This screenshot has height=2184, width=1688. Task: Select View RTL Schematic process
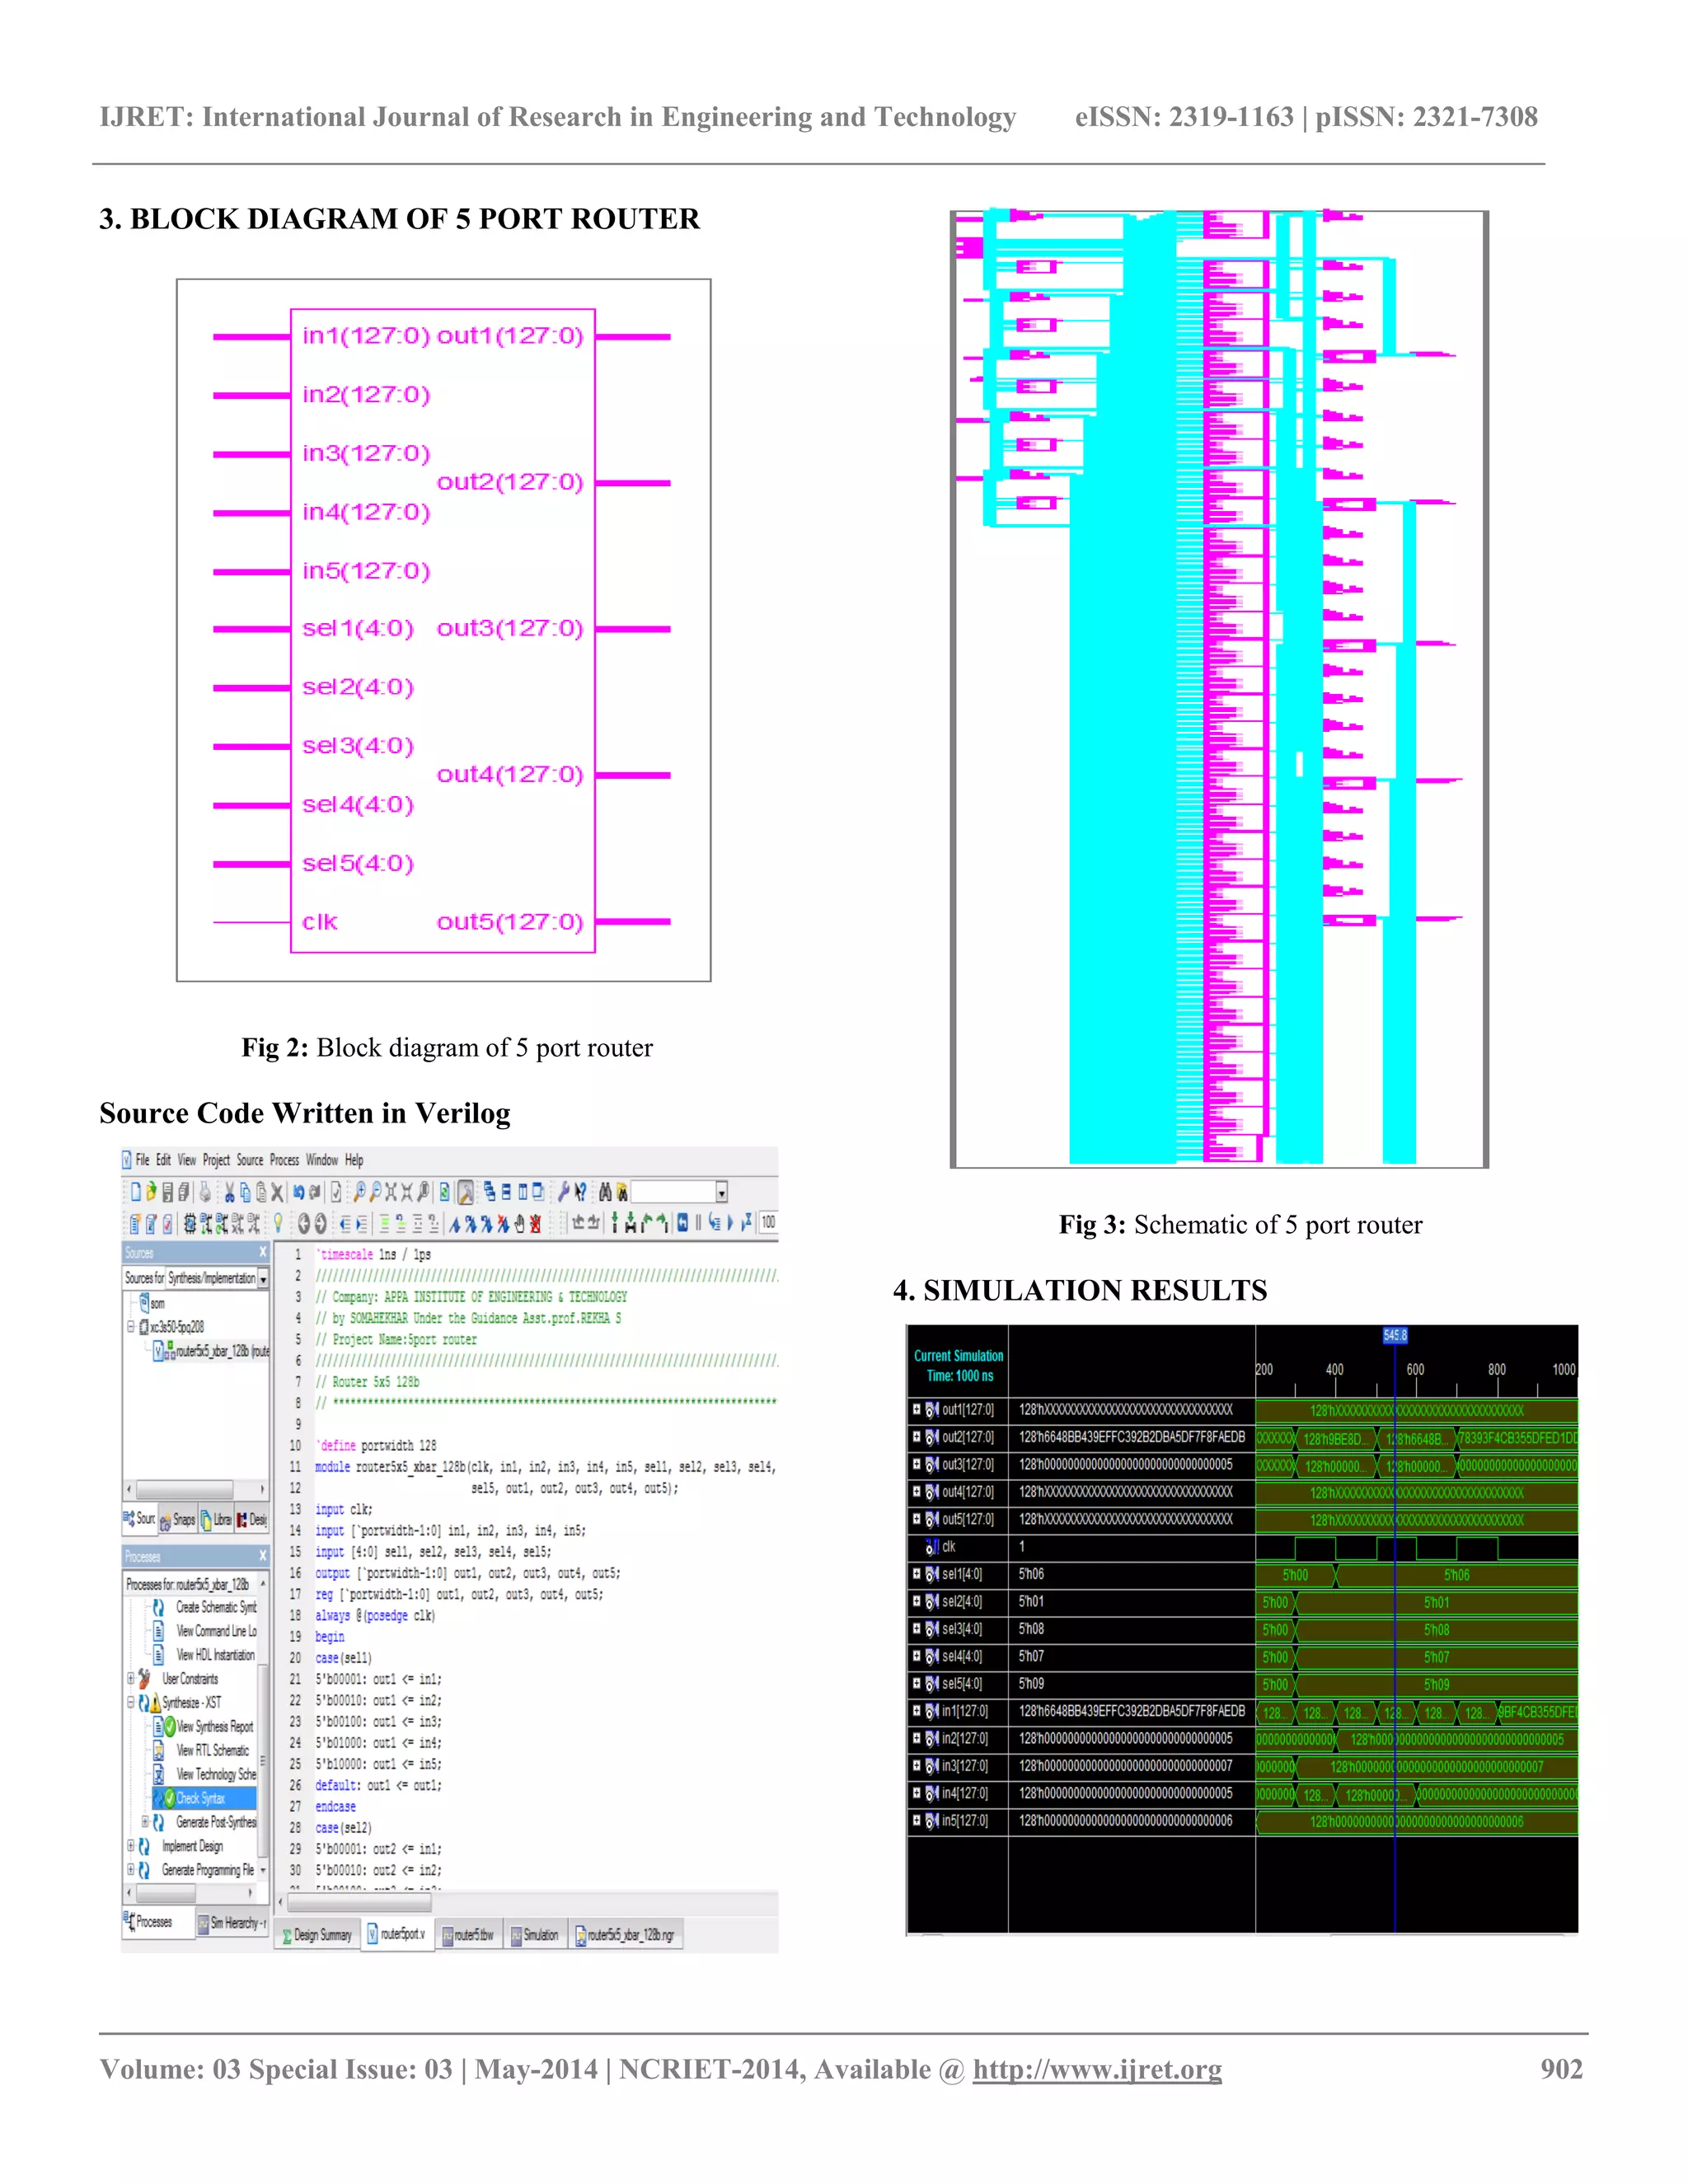coord(212,1750)
